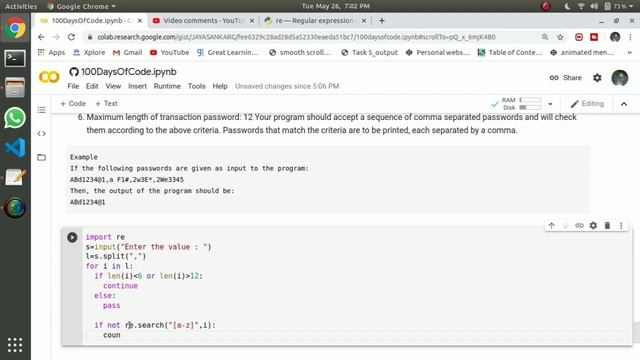Delete the cell with trash icon

[x=607, y=225]
